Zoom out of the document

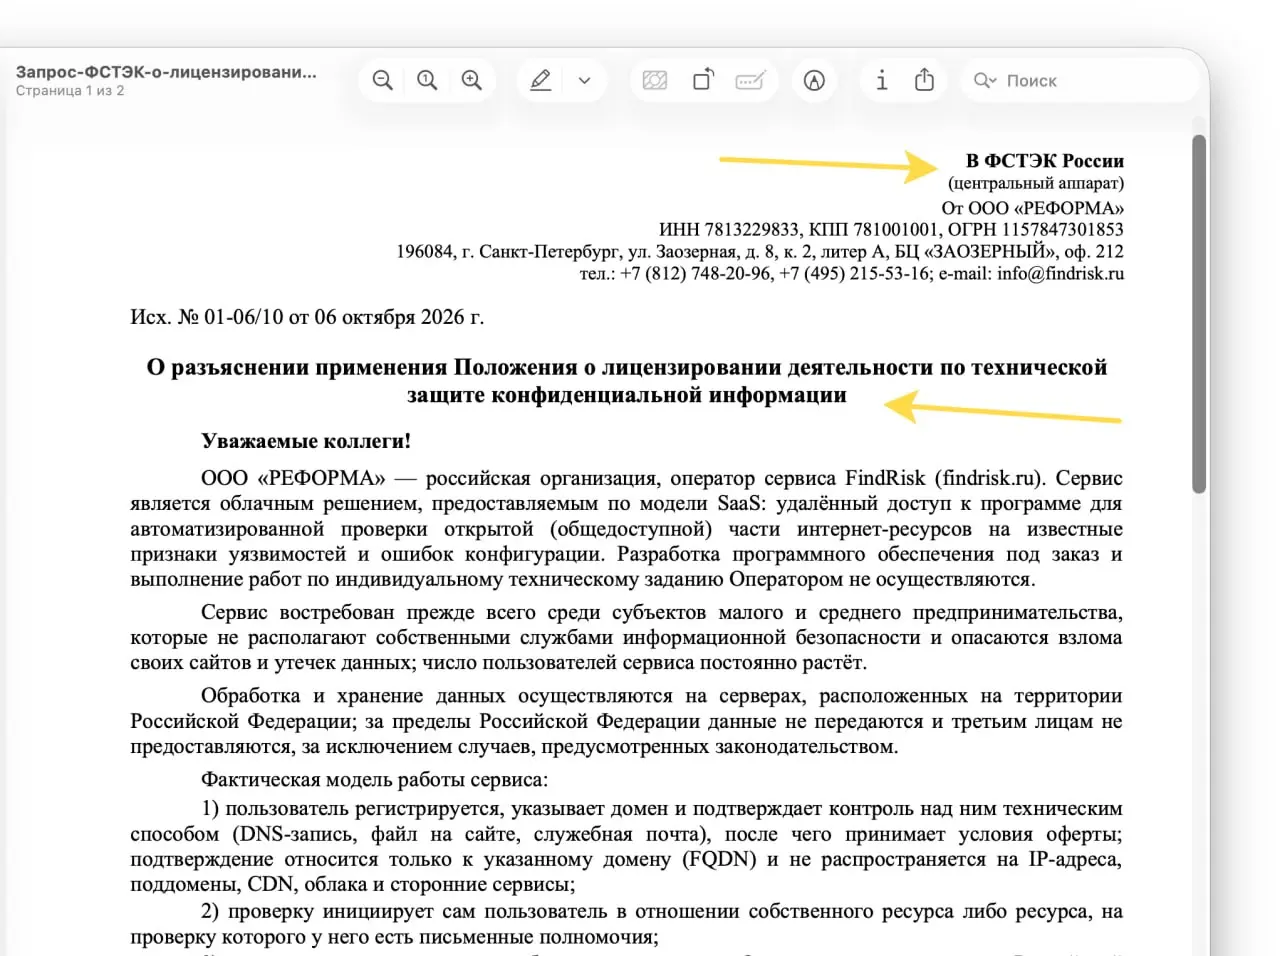382,80
